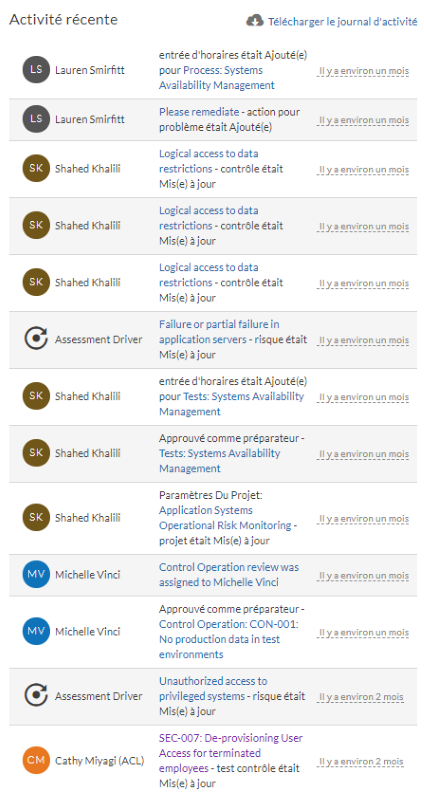Open Unauthorized access to privileged systems link

click(213, 689)
